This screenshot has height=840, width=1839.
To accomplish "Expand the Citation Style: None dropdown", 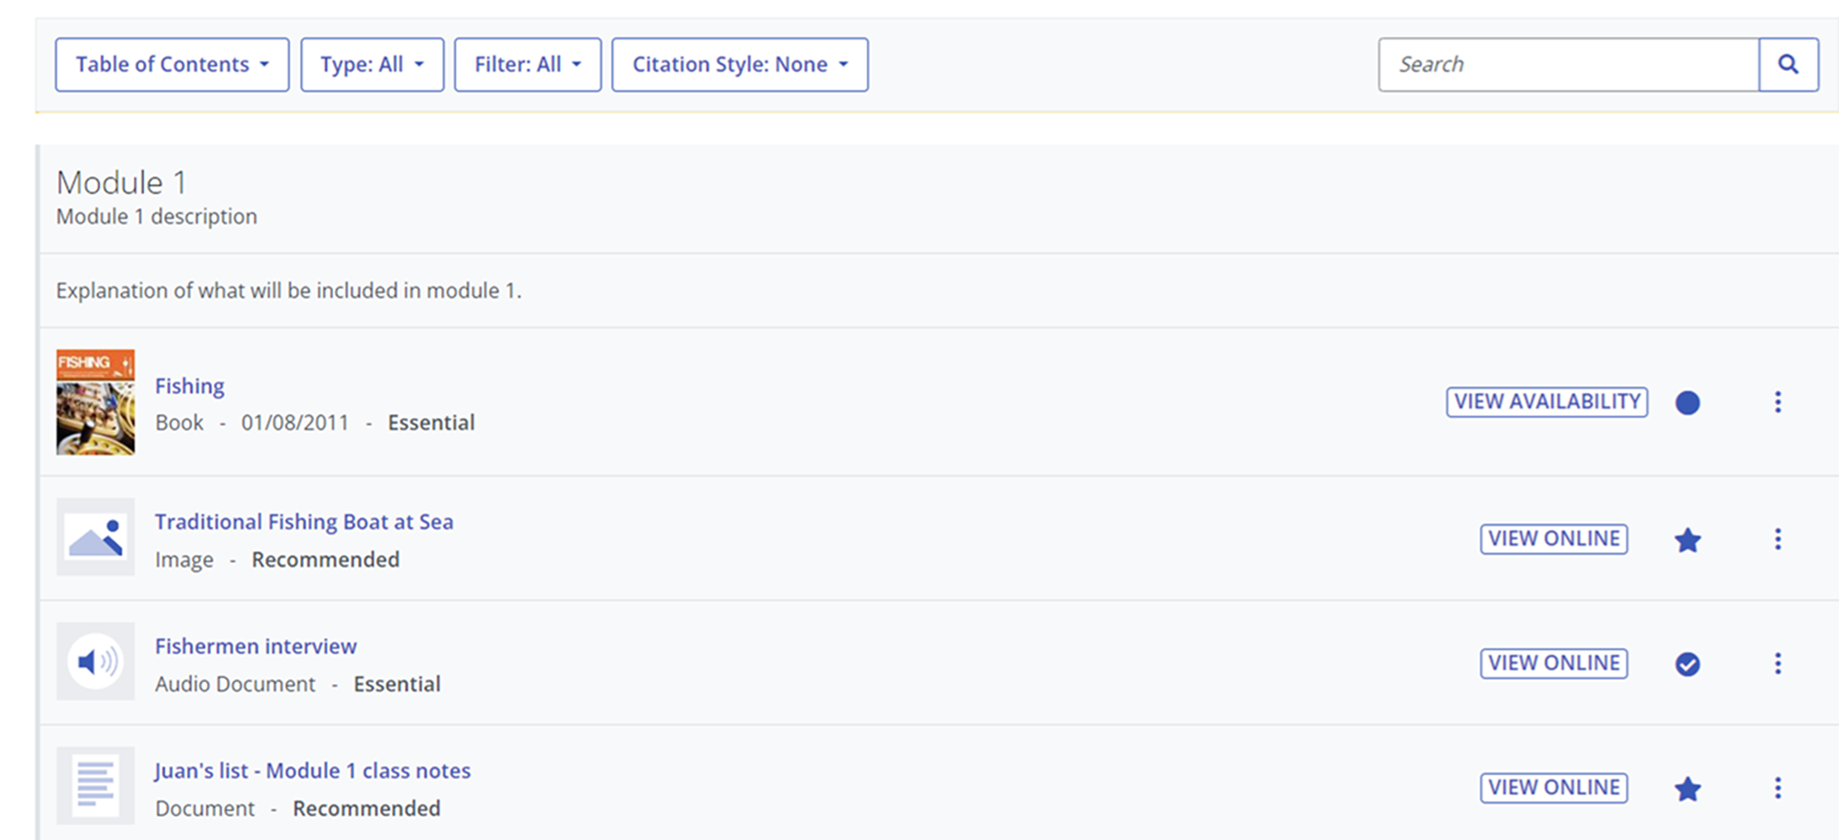I will 739,65.
